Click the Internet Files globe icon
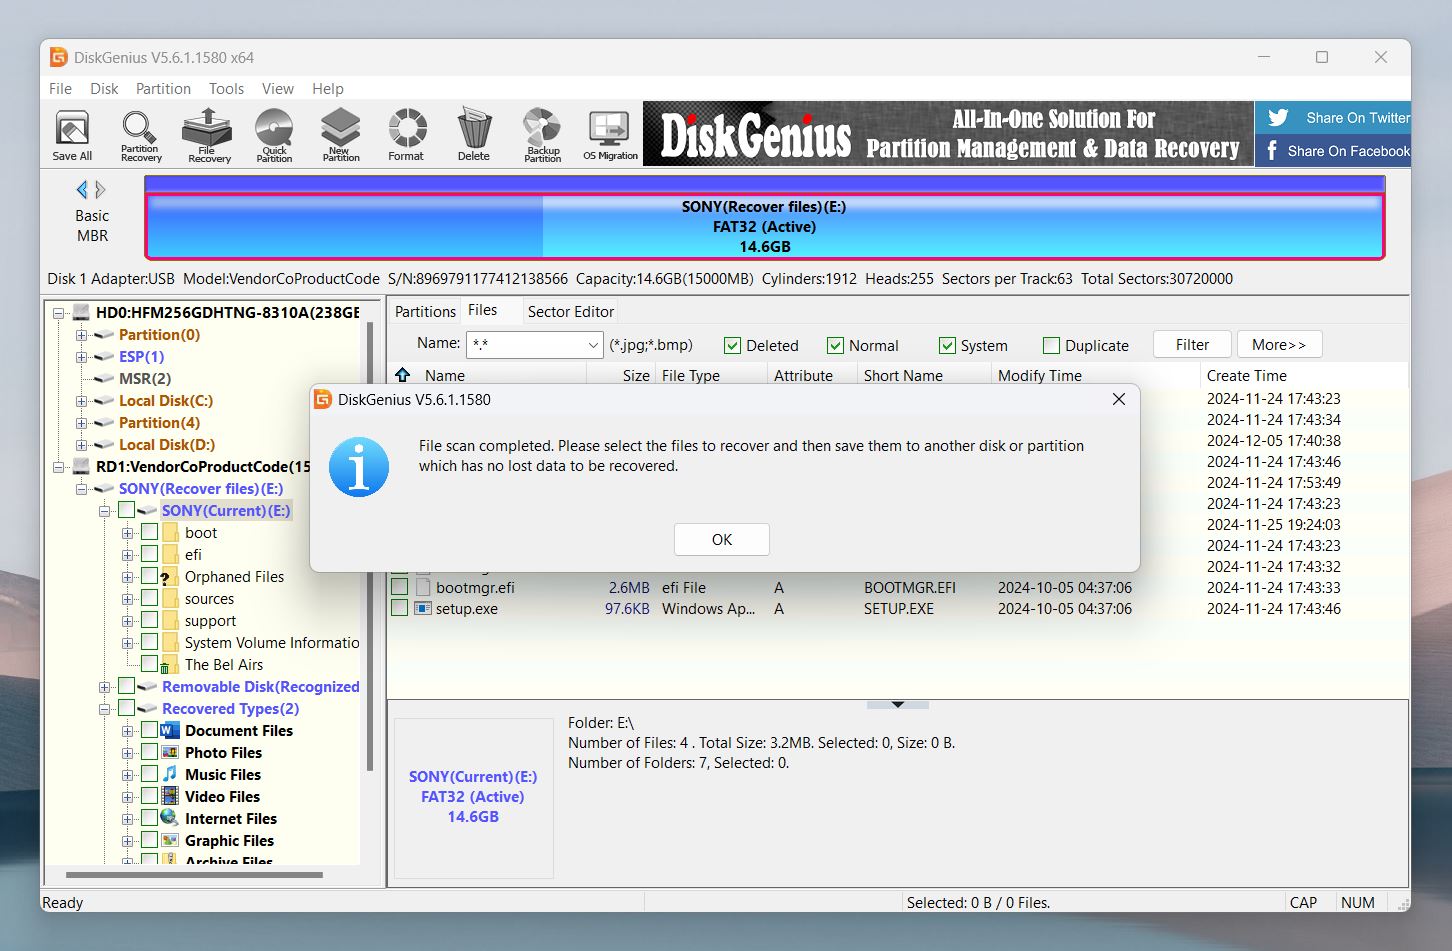This screenshot has height=951, width=1452. (169, 818)
